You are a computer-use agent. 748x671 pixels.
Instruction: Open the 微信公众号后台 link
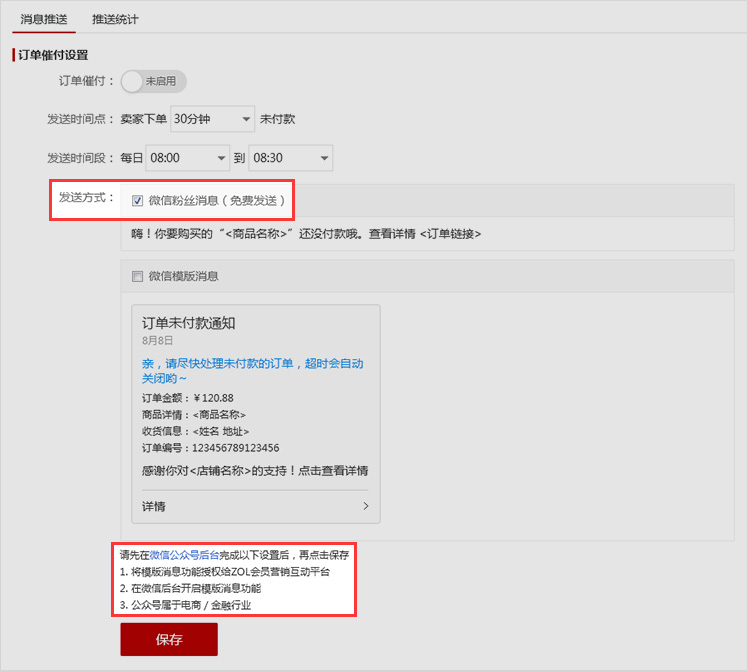click(184, 555)
